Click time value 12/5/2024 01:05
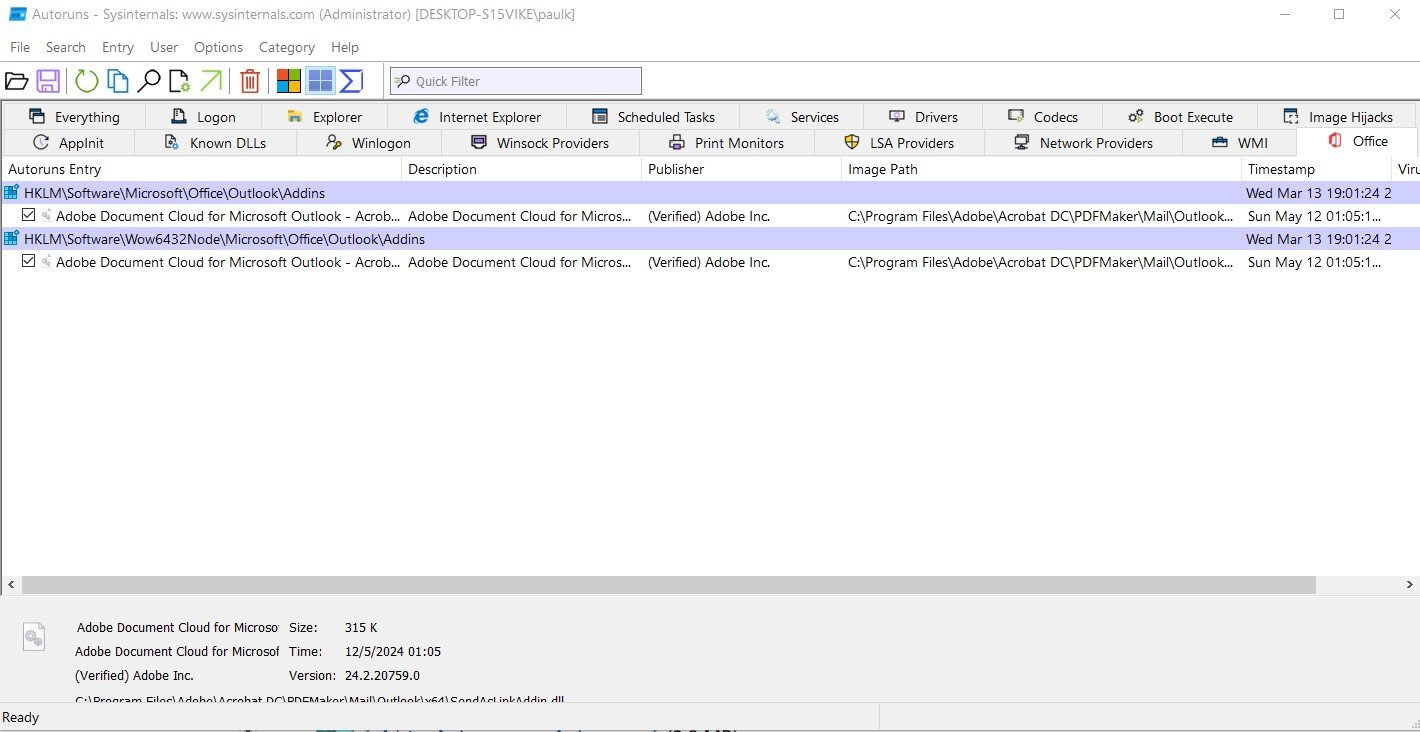This screenshot has height=732, width=1420. coord(392,651)
